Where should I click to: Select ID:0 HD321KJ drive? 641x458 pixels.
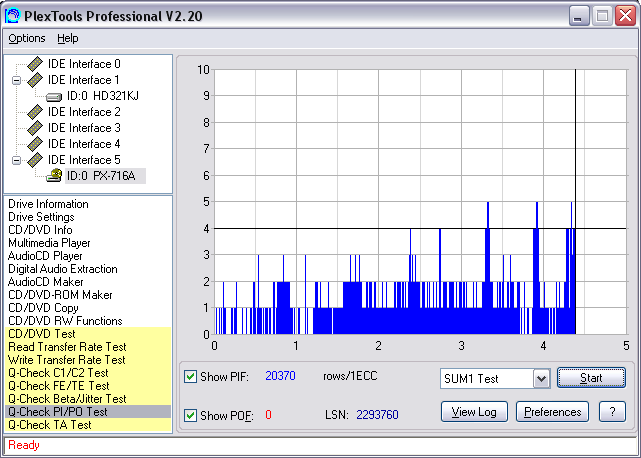[103, 96]
